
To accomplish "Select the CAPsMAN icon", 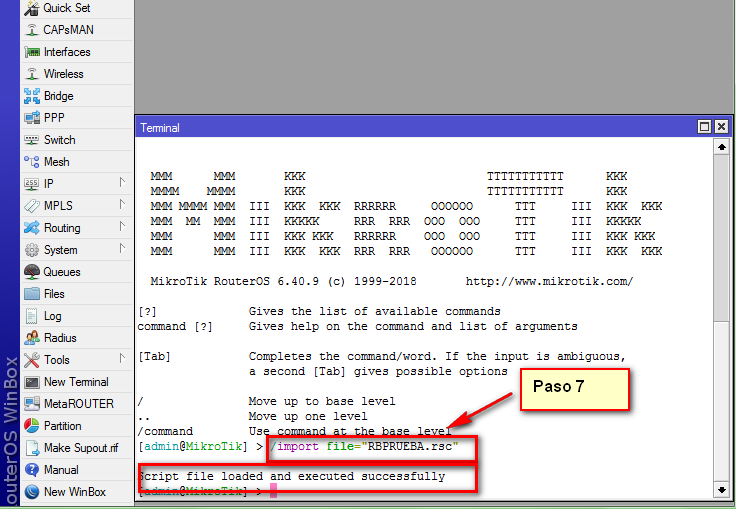I will tap(31, 30).
